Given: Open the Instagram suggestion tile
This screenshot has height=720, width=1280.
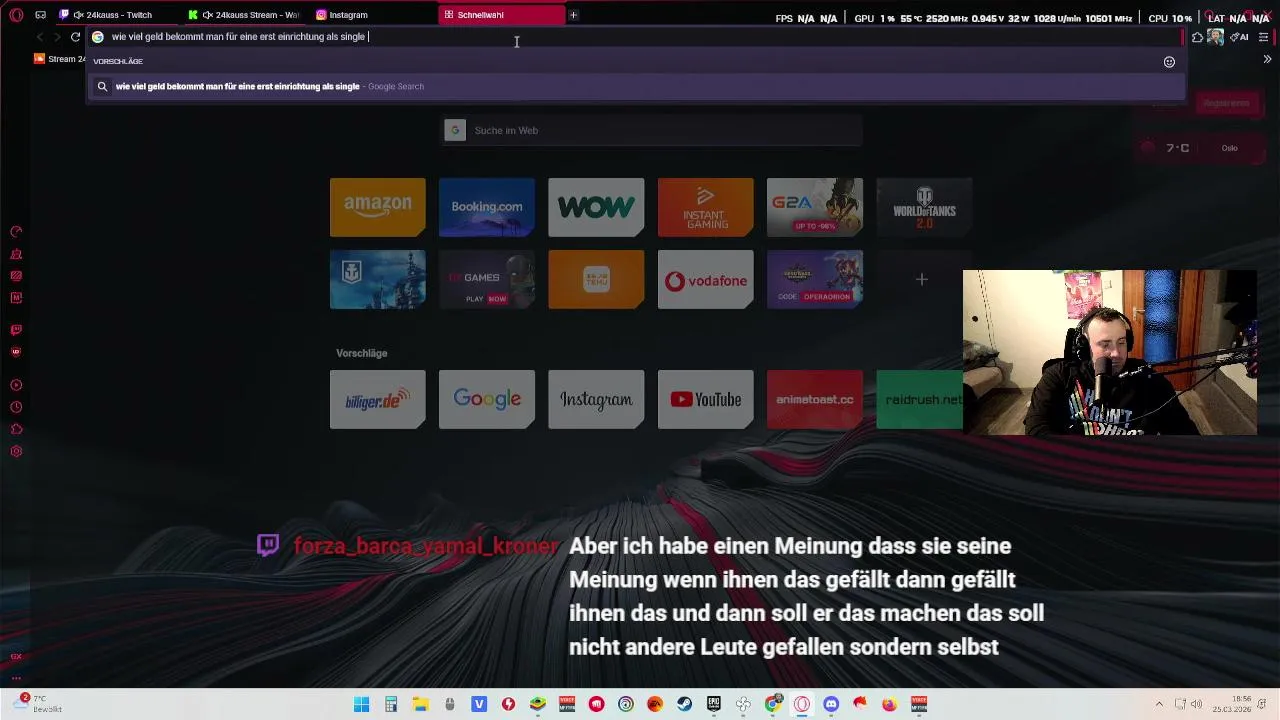Looking at the screenshot, I should (596, 399).
